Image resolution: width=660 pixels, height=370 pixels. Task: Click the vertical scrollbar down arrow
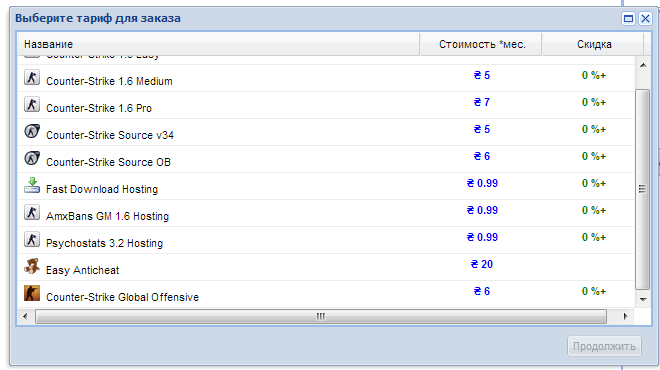[643, 299]
